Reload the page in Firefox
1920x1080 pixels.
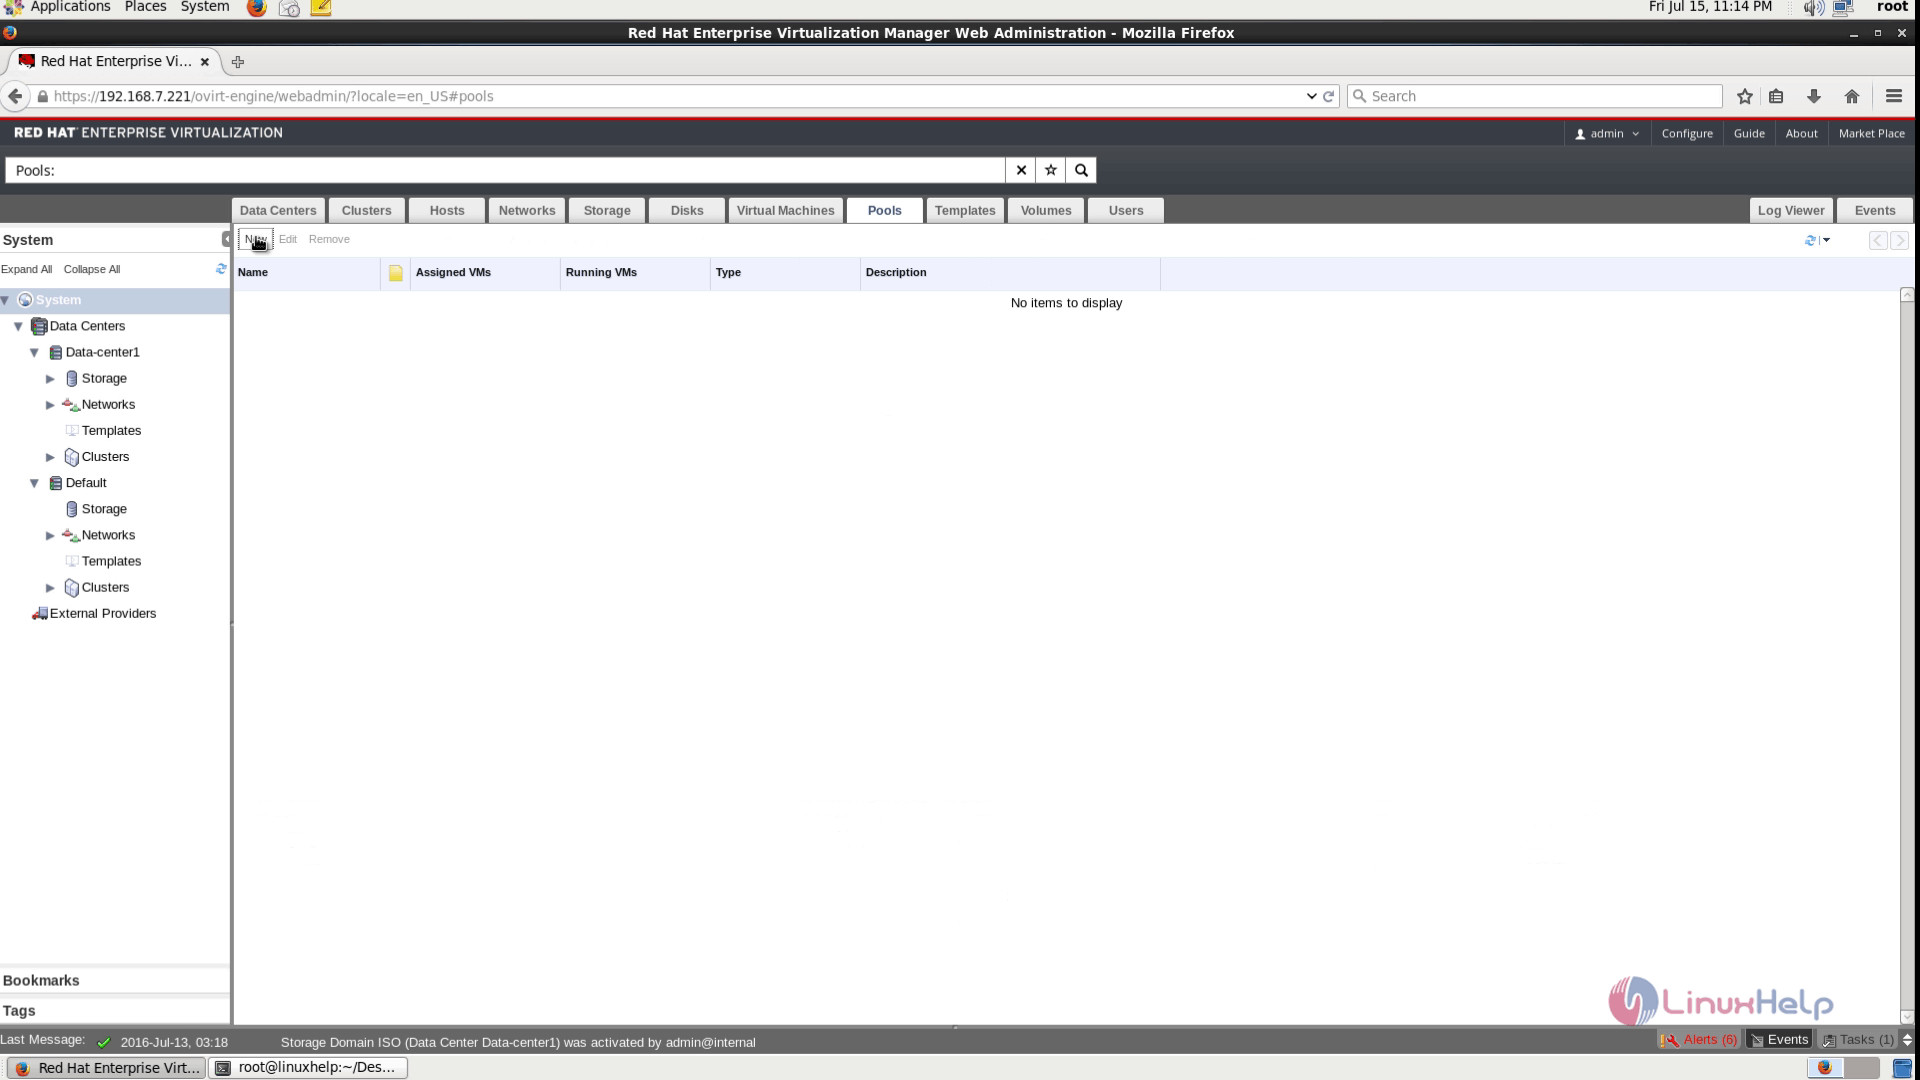pyautogui.click(x=1329, y=96)
